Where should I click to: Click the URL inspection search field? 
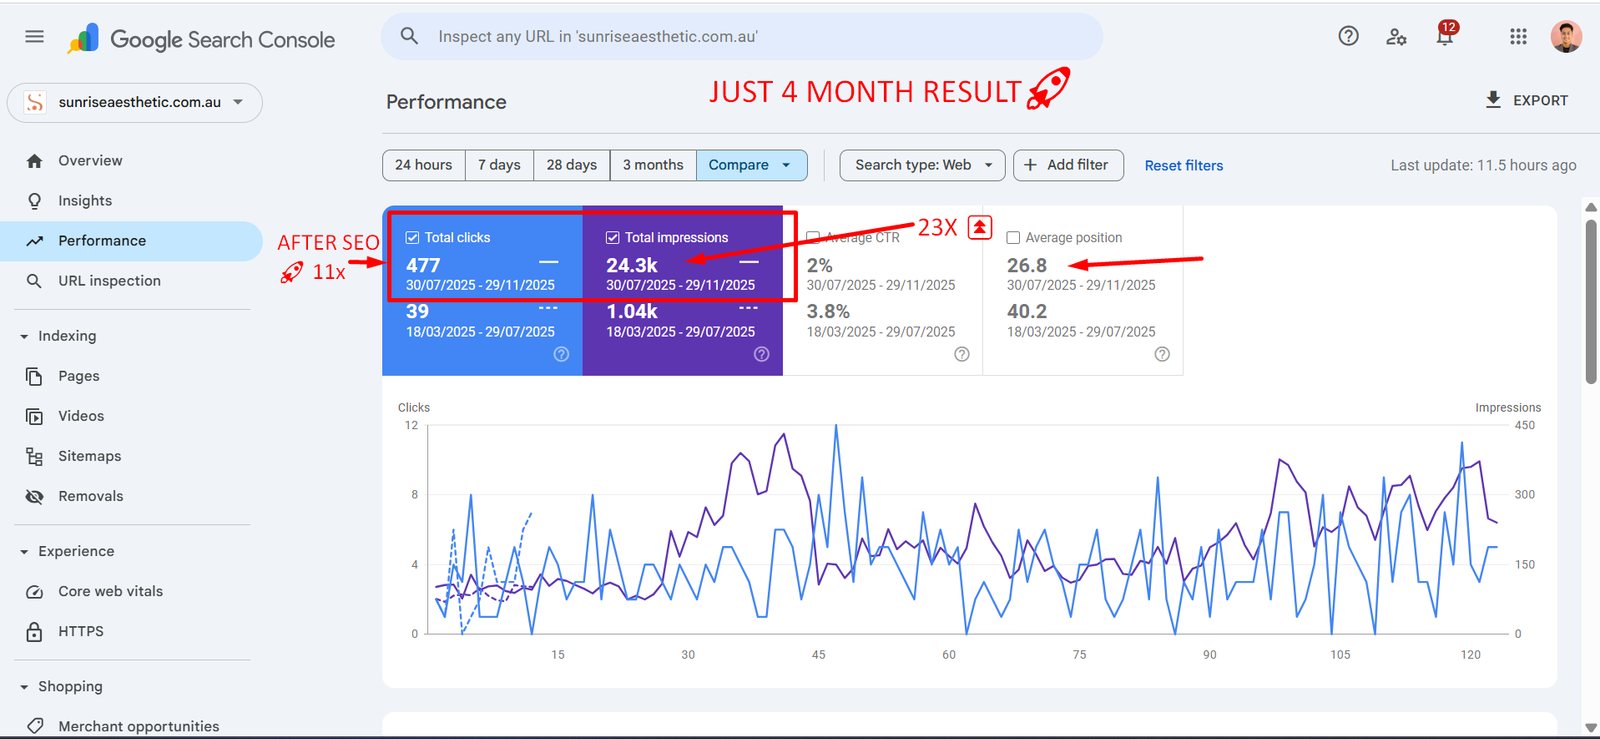coord(742,37)
